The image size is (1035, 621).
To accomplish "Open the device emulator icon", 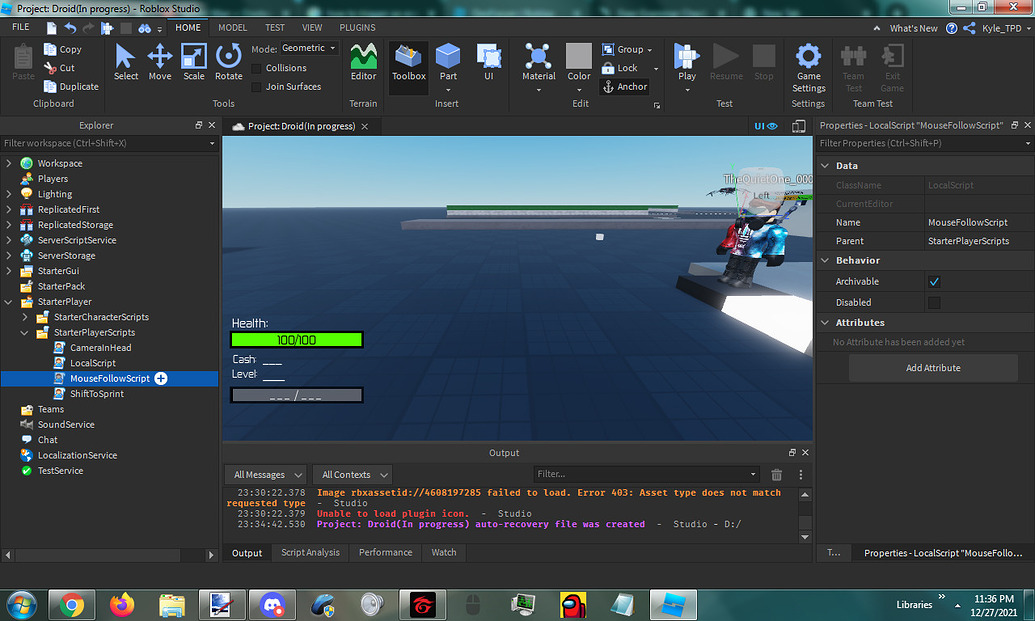I will pyautogui.click(x=799, y=126).
